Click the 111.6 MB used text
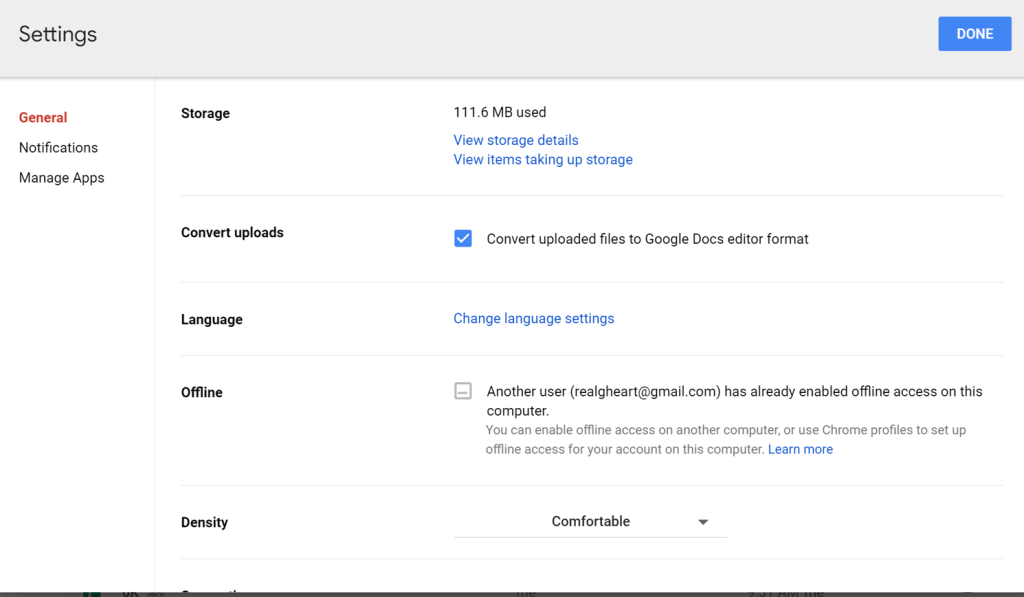The image size is (1024, 597). pyautogui.click(x=500, y=112)
